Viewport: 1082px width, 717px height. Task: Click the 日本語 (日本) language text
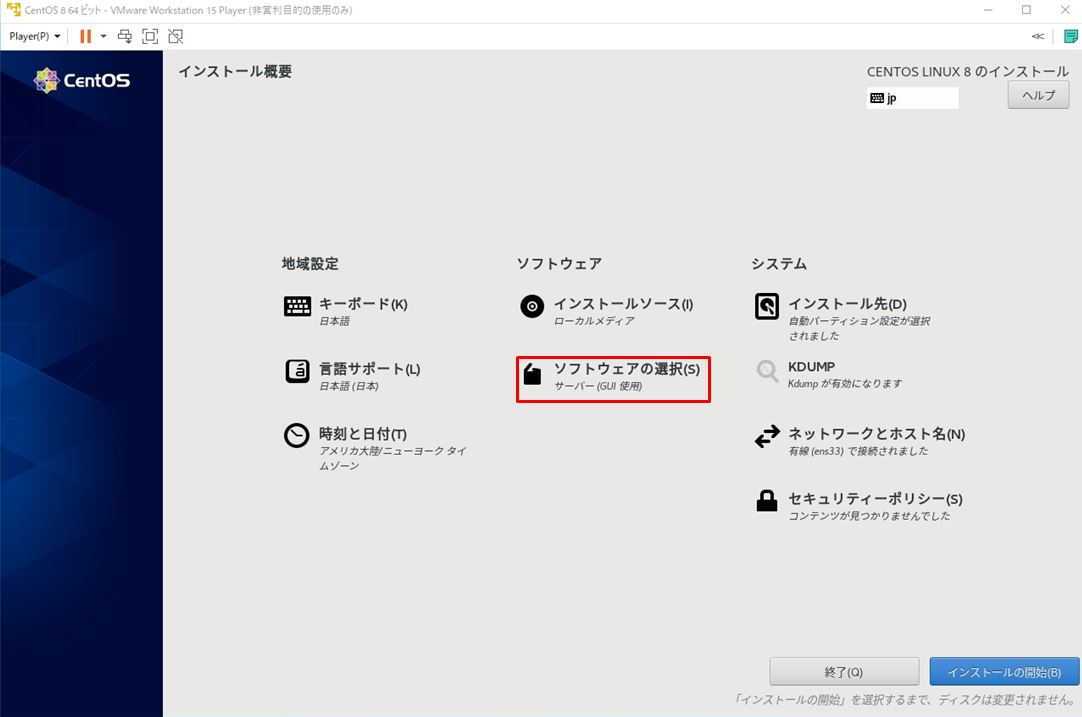(x=348, y=386)
